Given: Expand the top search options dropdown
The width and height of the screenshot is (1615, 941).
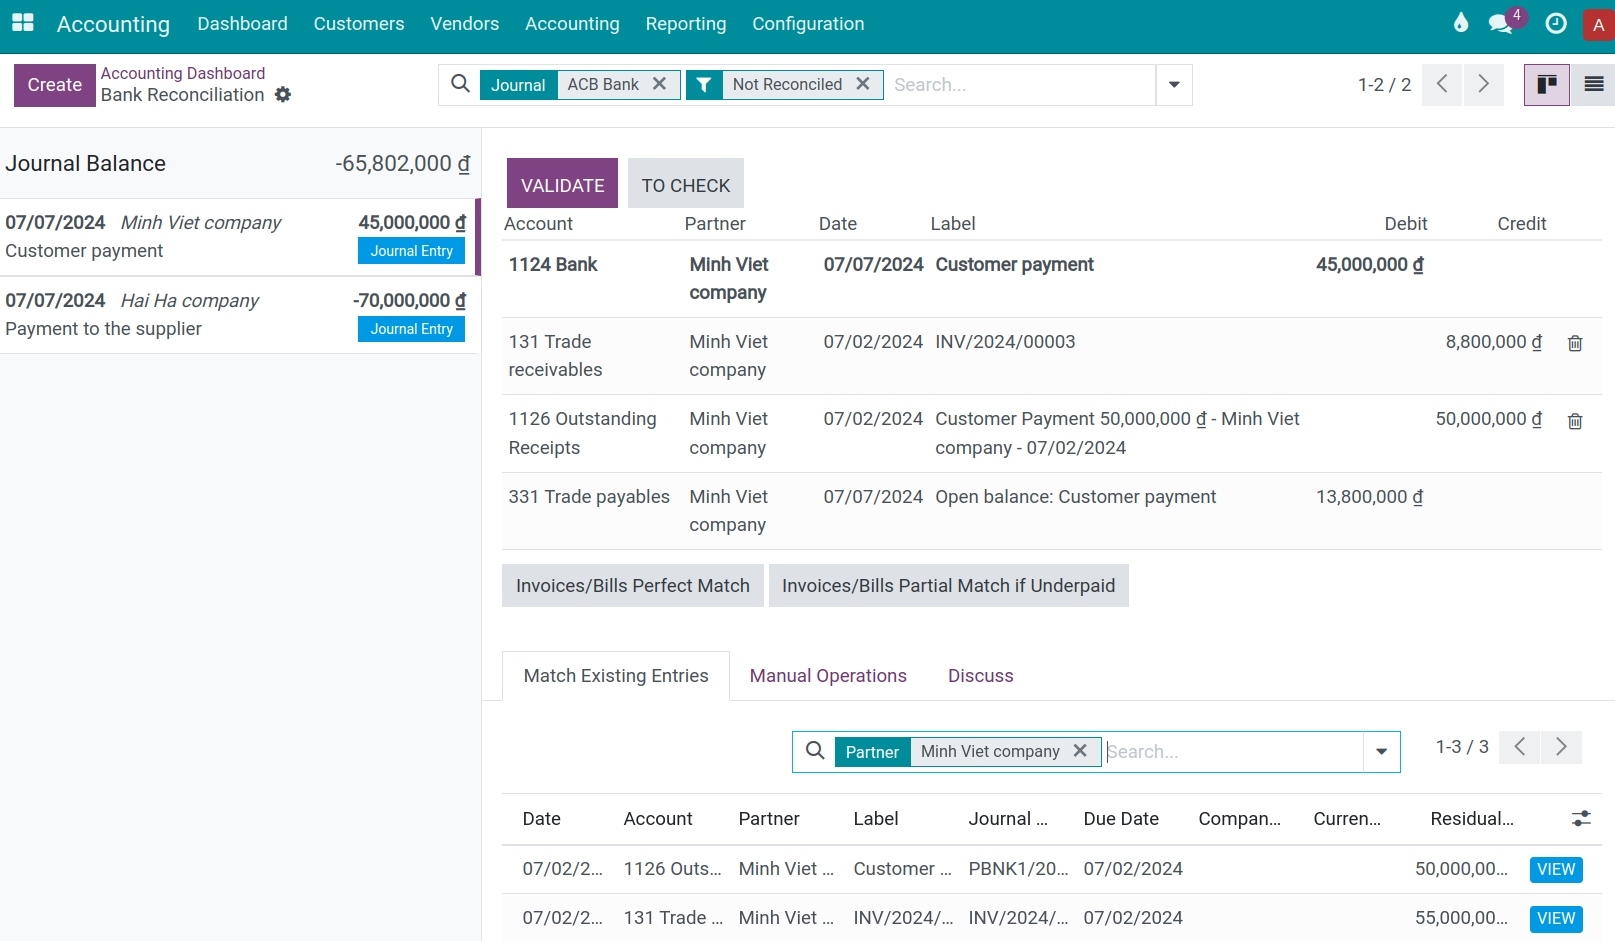Looking at the screenshot, I should [1174, 85].
